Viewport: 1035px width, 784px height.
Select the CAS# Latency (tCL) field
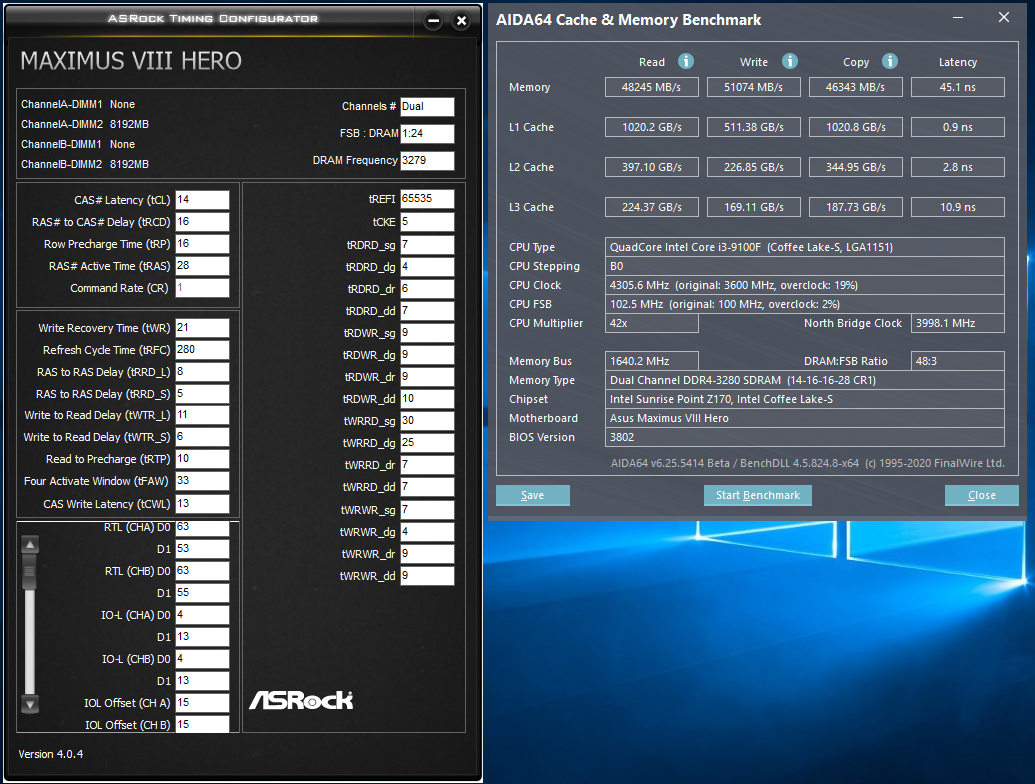(x=202, y=200)
